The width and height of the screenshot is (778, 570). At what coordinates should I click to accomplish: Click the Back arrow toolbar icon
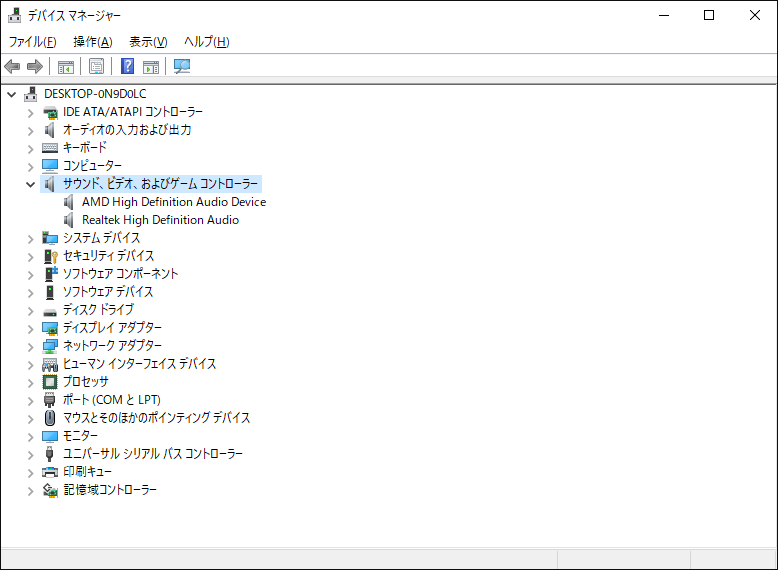point(12,66)
